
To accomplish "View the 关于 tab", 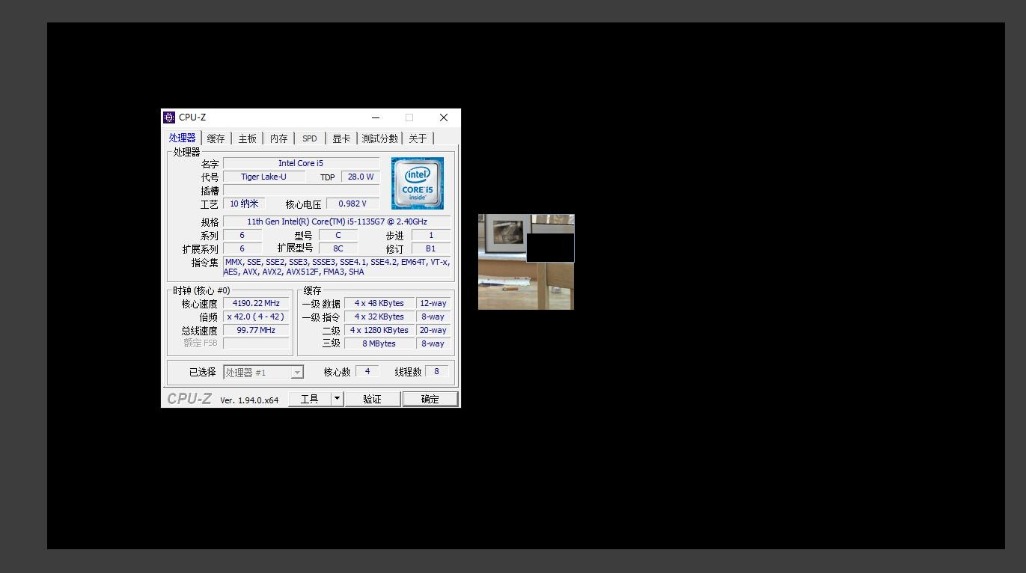I will 418,139.
